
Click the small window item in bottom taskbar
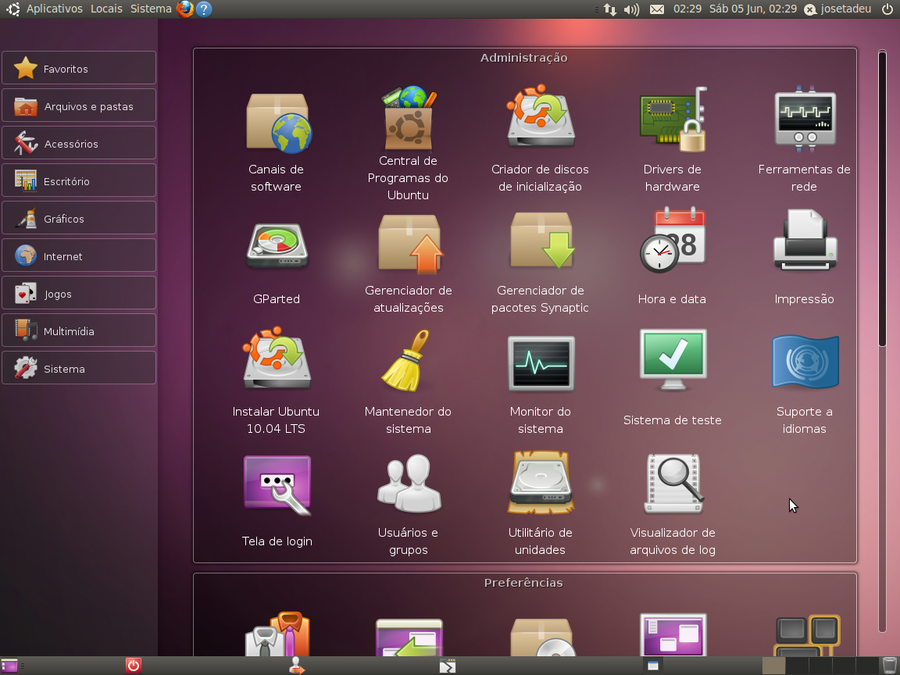tap(653, 666)
